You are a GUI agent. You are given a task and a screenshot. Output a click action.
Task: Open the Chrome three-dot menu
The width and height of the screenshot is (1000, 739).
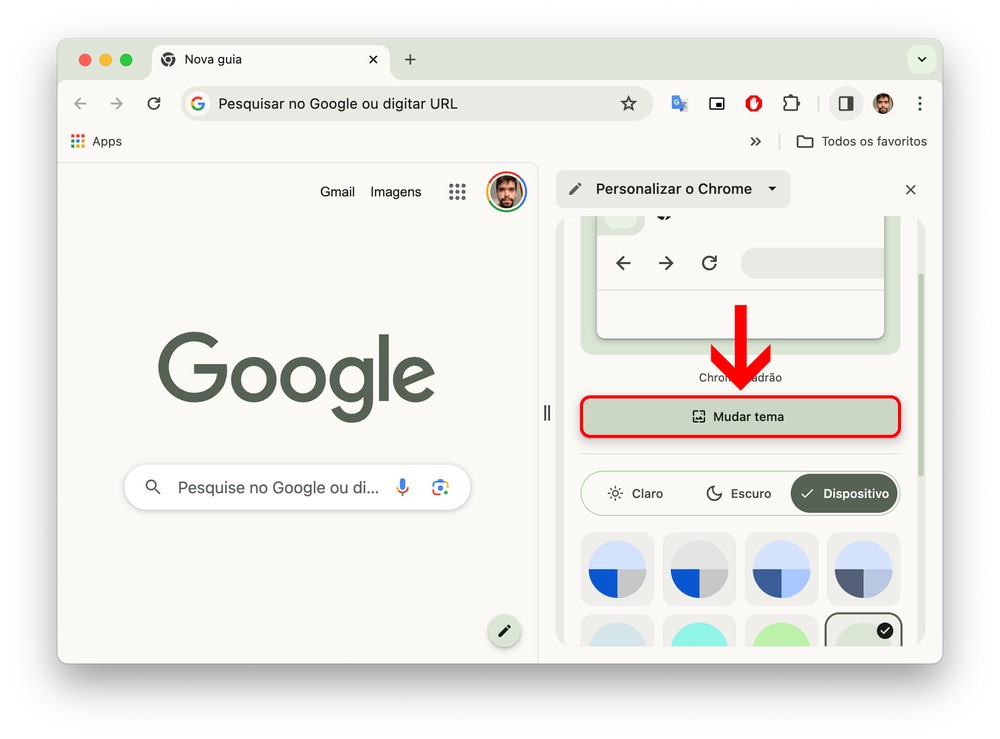click(919, 104)
